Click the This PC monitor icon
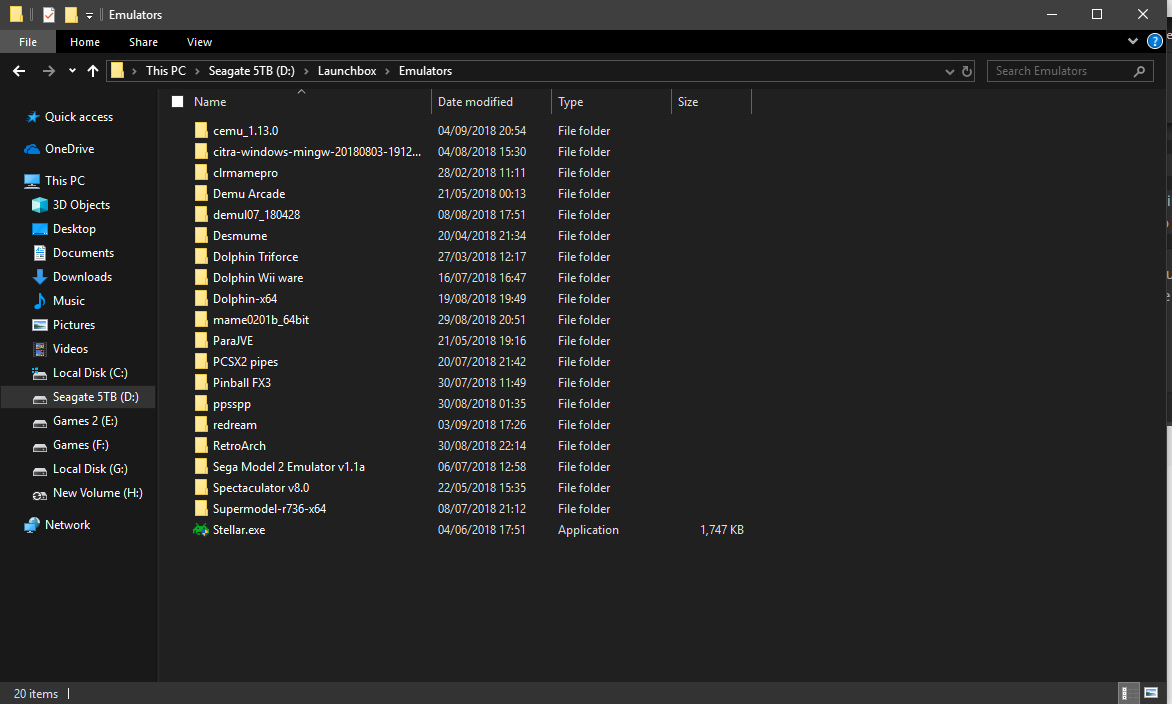Viewport: 1172px width, 704px height. click(32, 181)
